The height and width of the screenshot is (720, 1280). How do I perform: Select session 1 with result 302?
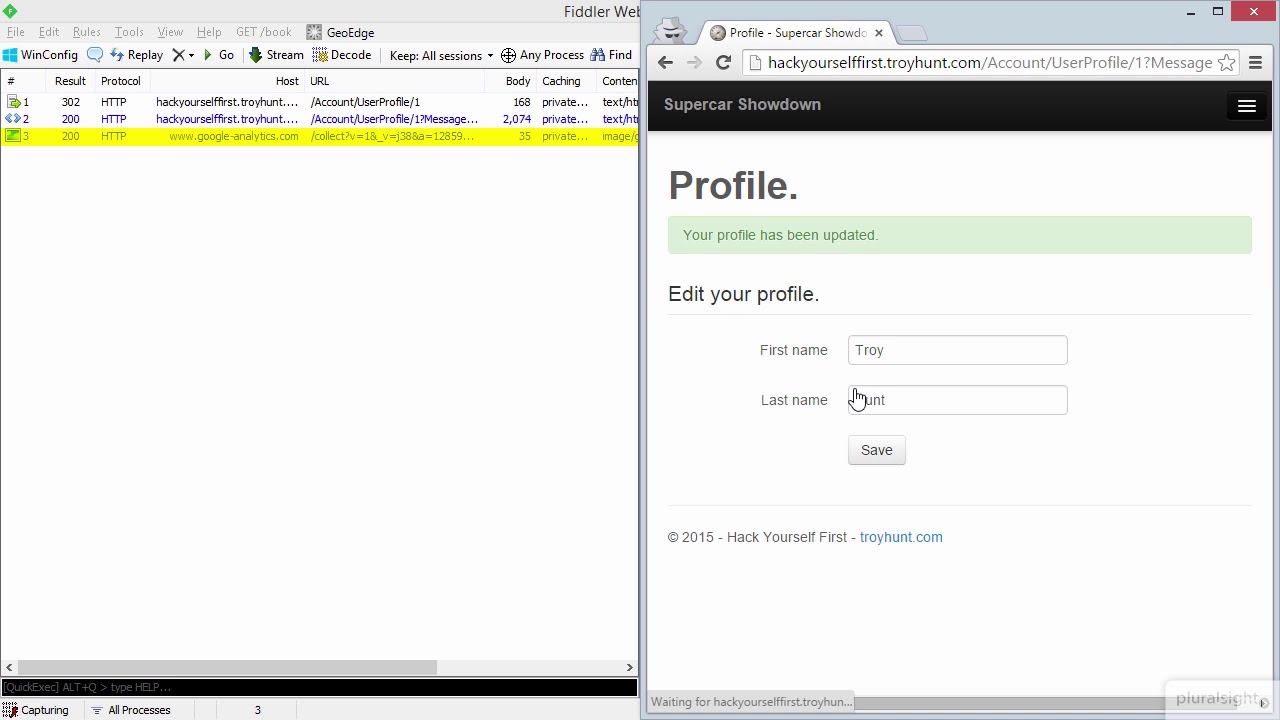[x=320, y=102]
